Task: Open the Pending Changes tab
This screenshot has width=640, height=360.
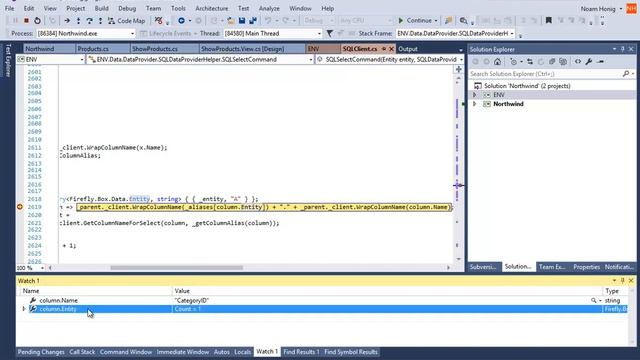Action: point(41,352)
